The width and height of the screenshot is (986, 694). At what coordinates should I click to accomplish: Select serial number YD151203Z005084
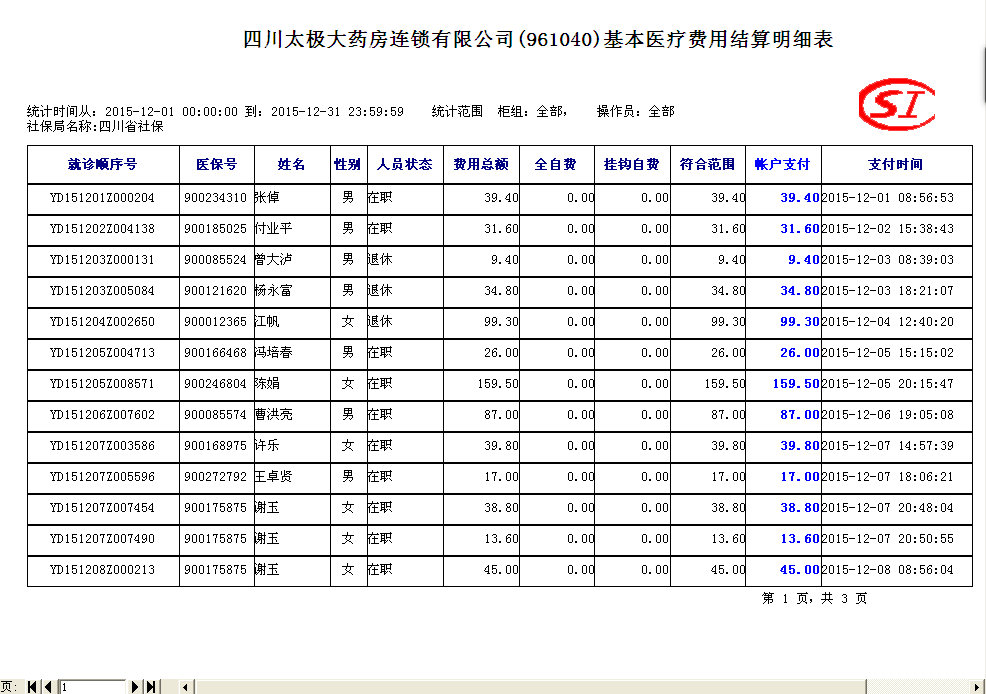tap(102, 291)
